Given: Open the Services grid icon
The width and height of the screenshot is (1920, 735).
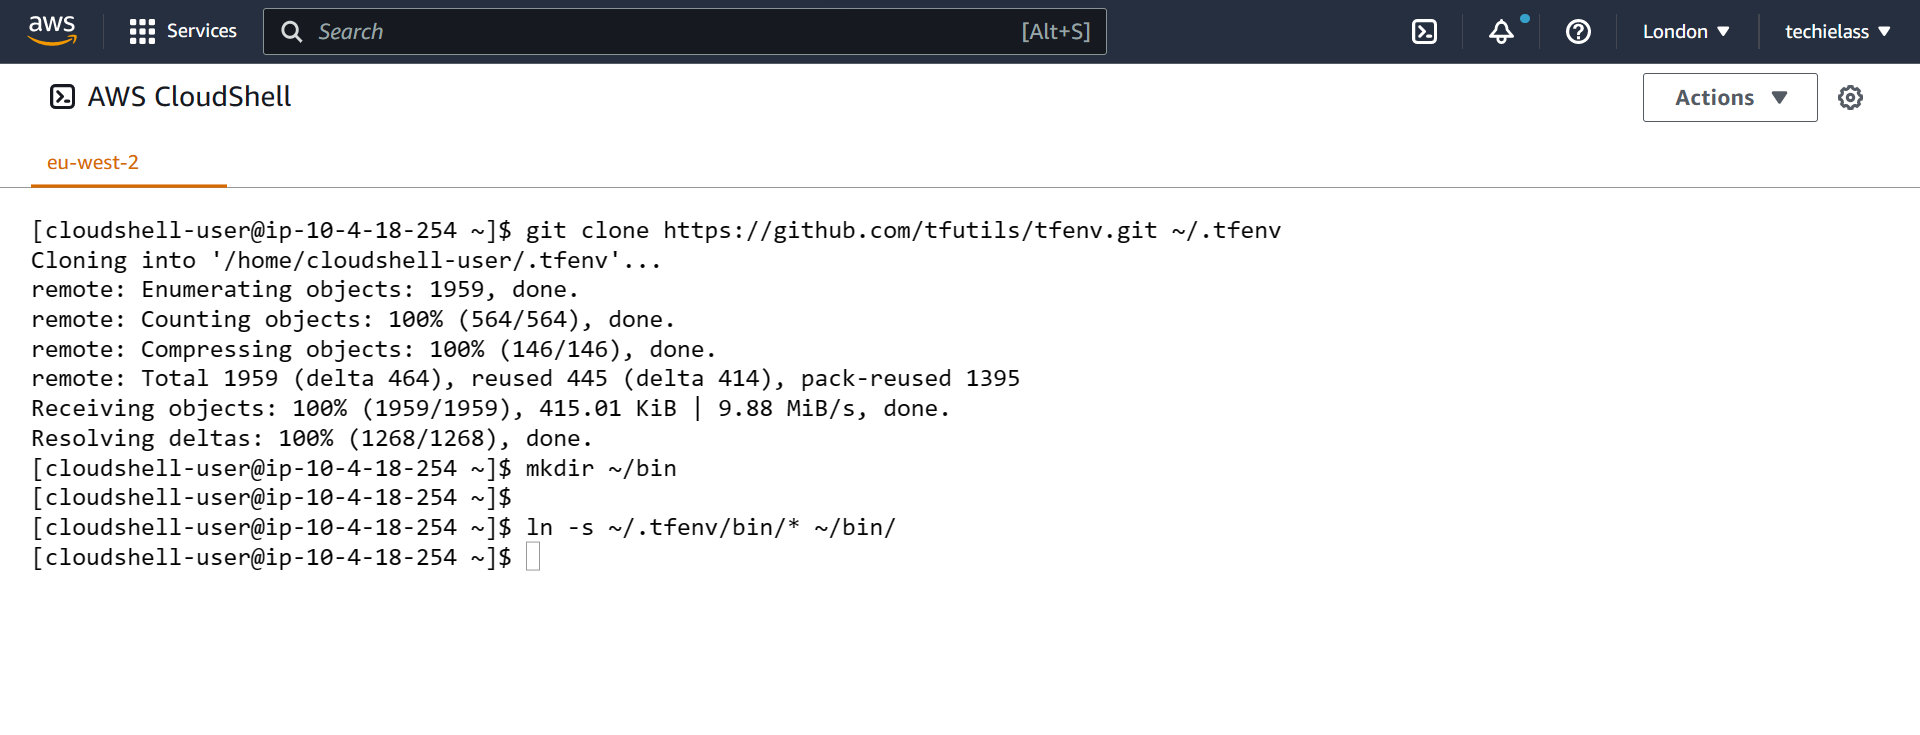Looking at the screenshot, I should pyautogui.click(x=141, y=31).
